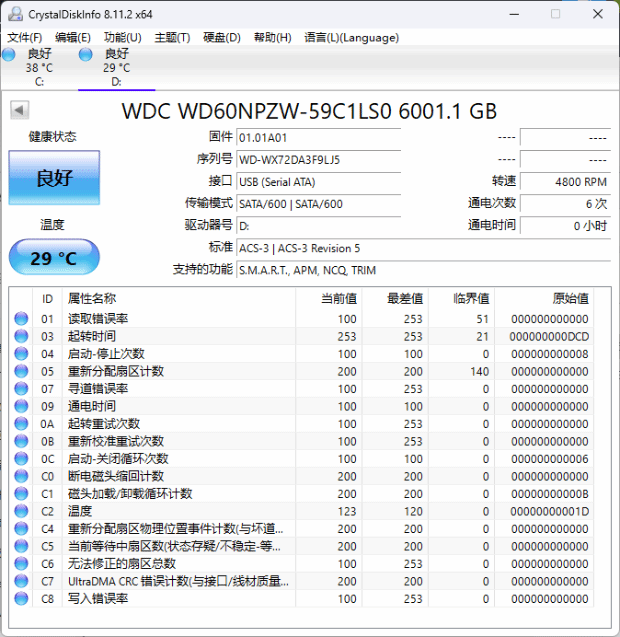Click the status orb for ID C2 温度 row
620x637 pixels.
tap(21, 511)
